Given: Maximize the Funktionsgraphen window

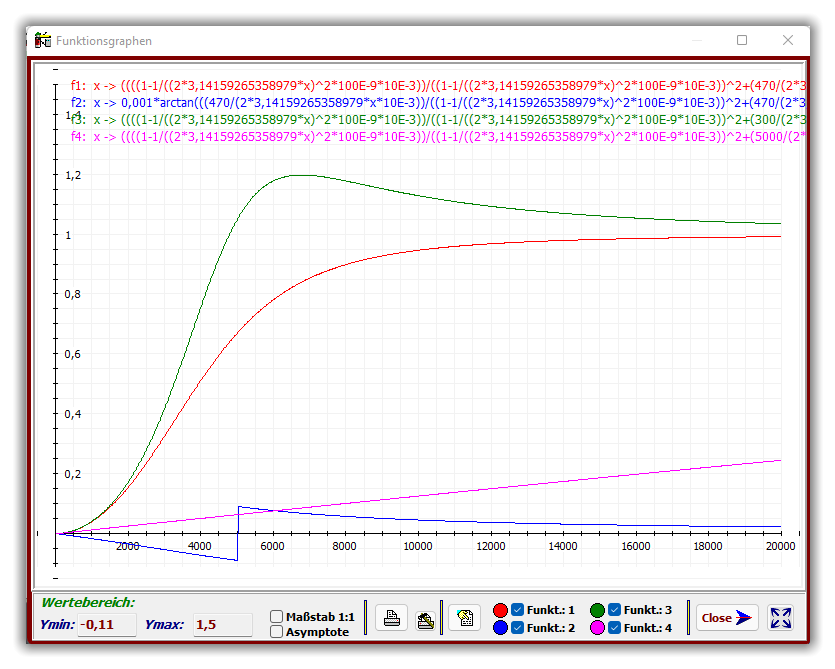Looking at the screenshot, I should [742, 41].
